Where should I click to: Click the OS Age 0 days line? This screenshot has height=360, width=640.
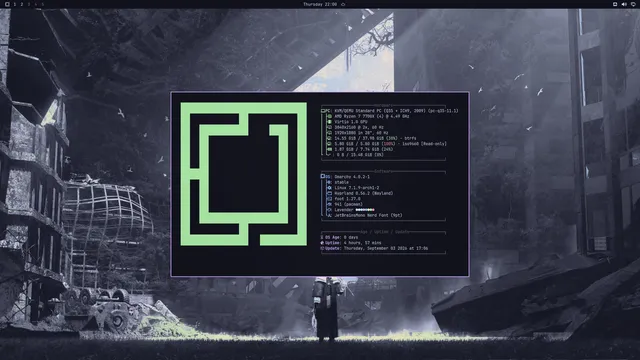coord(339,237)
